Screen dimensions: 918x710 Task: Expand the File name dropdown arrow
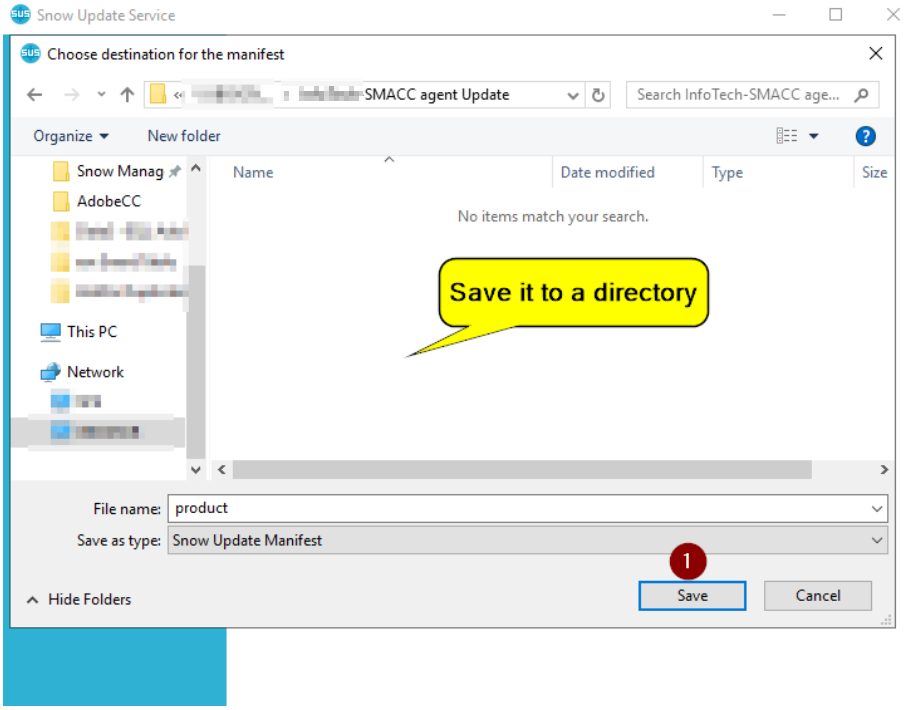click(x=876, y=509)
